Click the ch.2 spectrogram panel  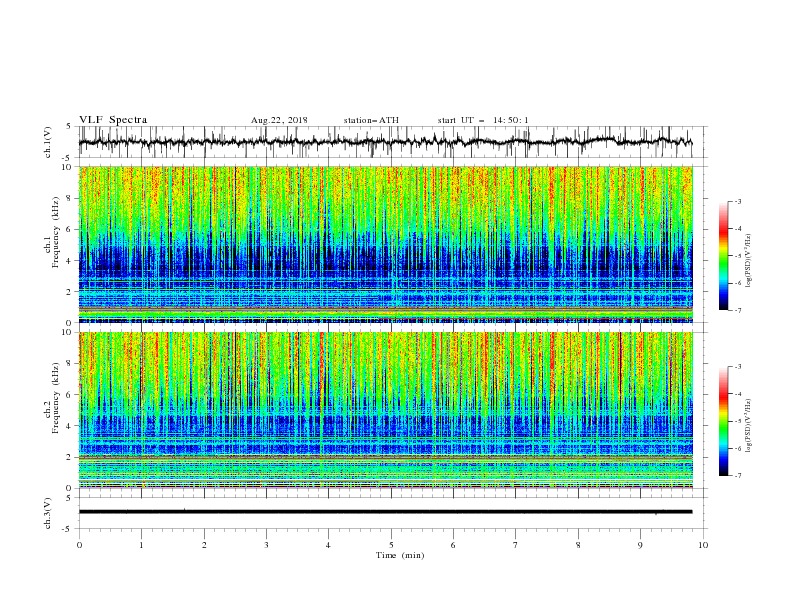pyautogui.click(x=385, y=410)
